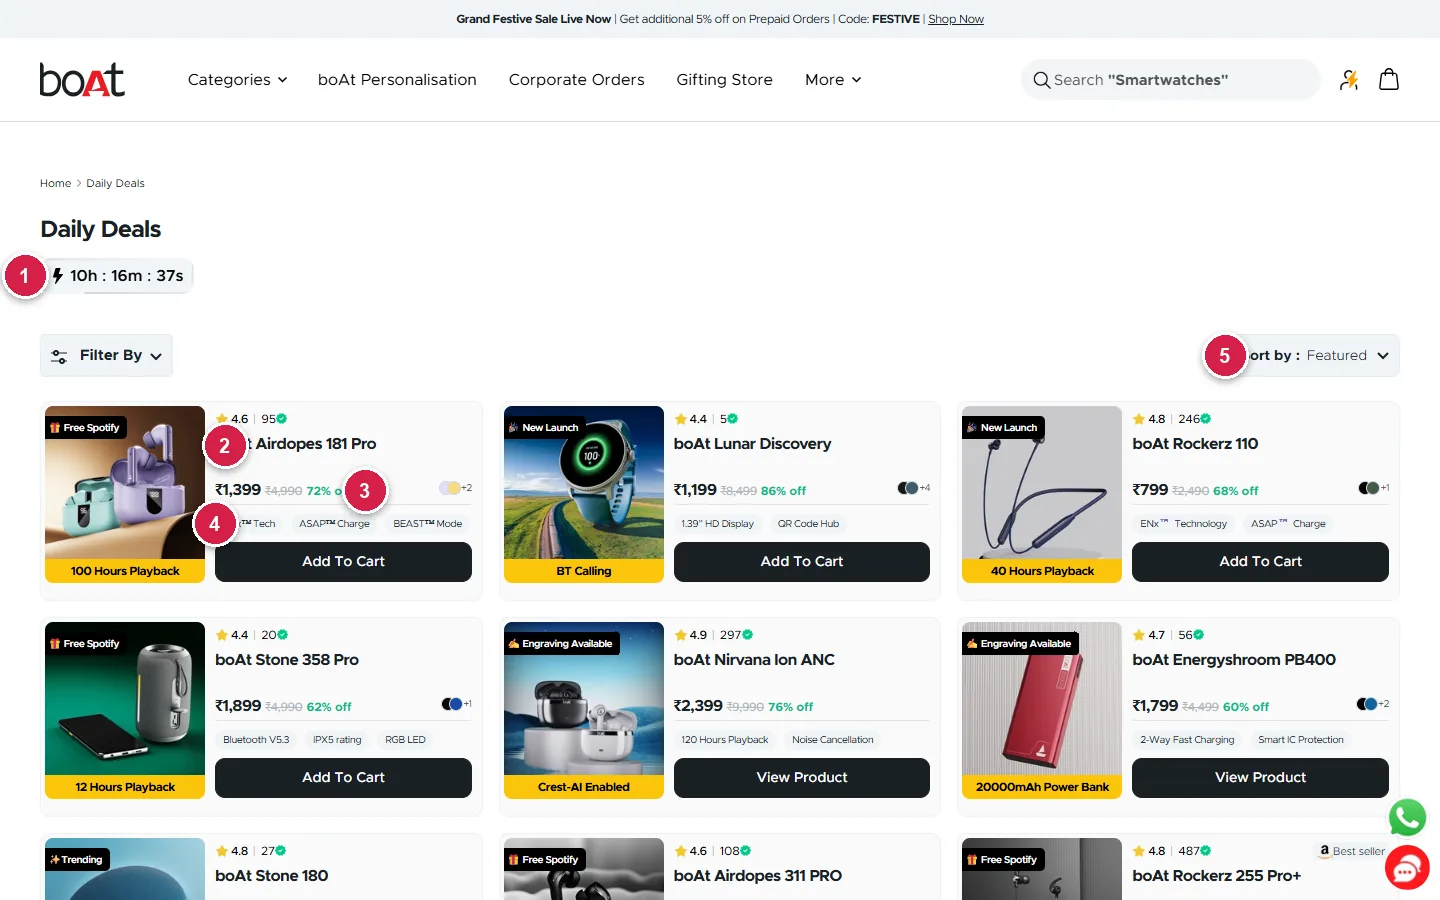
Task: Click Amazon Best seller badge
Action: click(1351, 851)
